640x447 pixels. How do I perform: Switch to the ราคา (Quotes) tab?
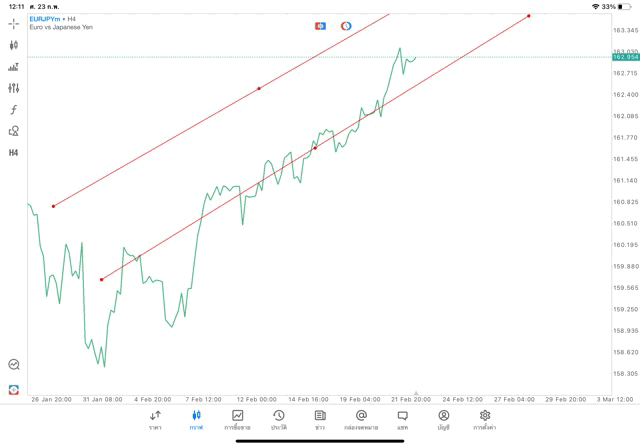pyautogui.click(x=155, y=419)
